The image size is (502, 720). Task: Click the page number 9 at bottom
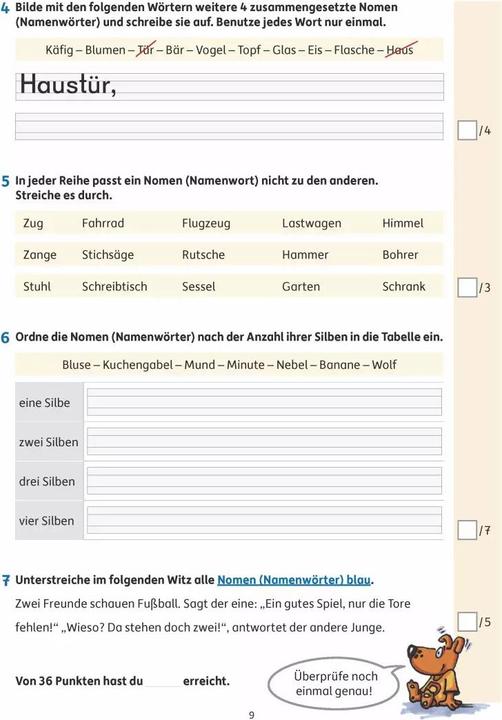(x=251, y=714)
